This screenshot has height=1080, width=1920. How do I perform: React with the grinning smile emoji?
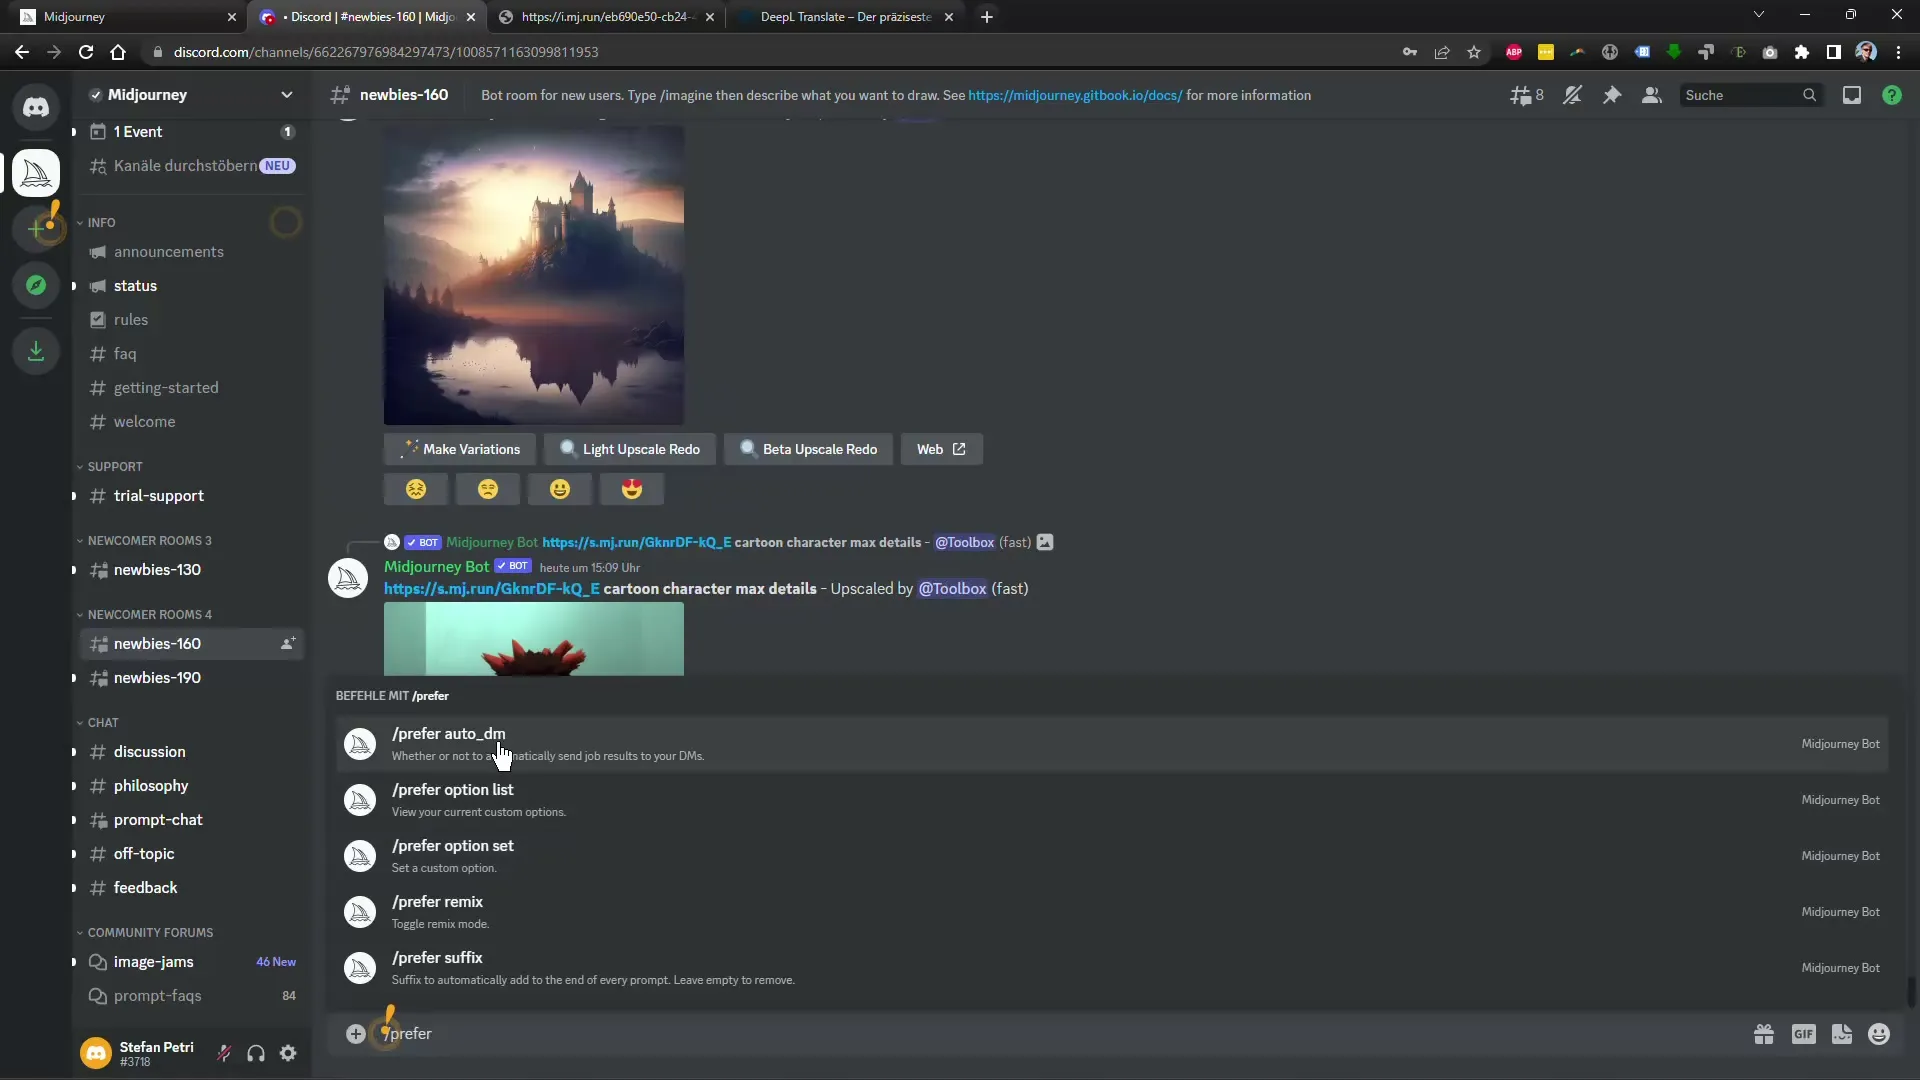coord(560,489)
